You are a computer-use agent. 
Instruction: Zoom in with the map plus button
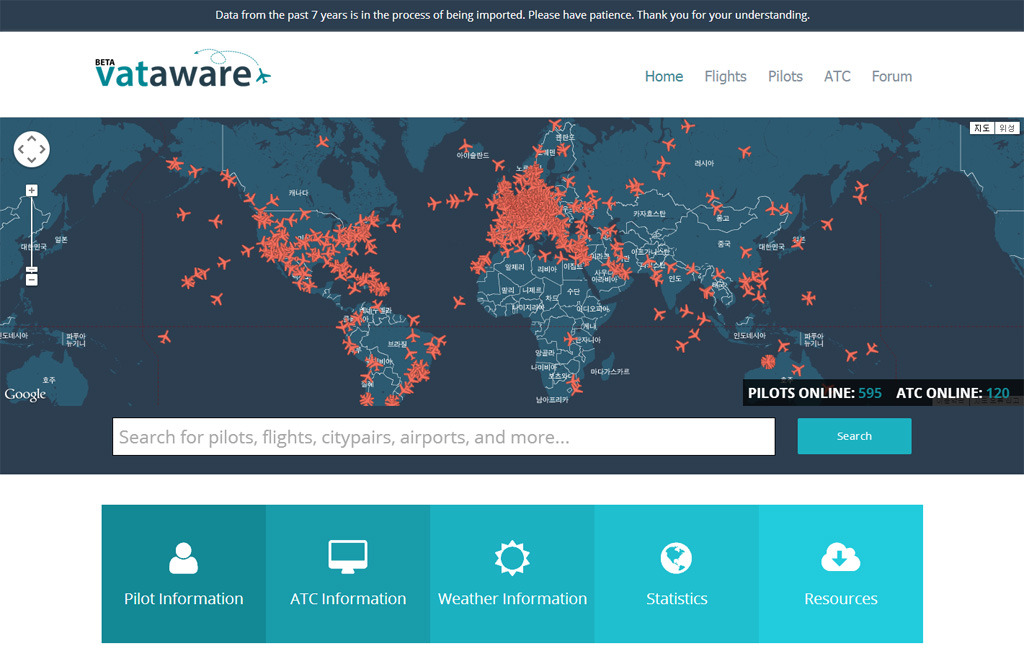click(x=32, y=190)
